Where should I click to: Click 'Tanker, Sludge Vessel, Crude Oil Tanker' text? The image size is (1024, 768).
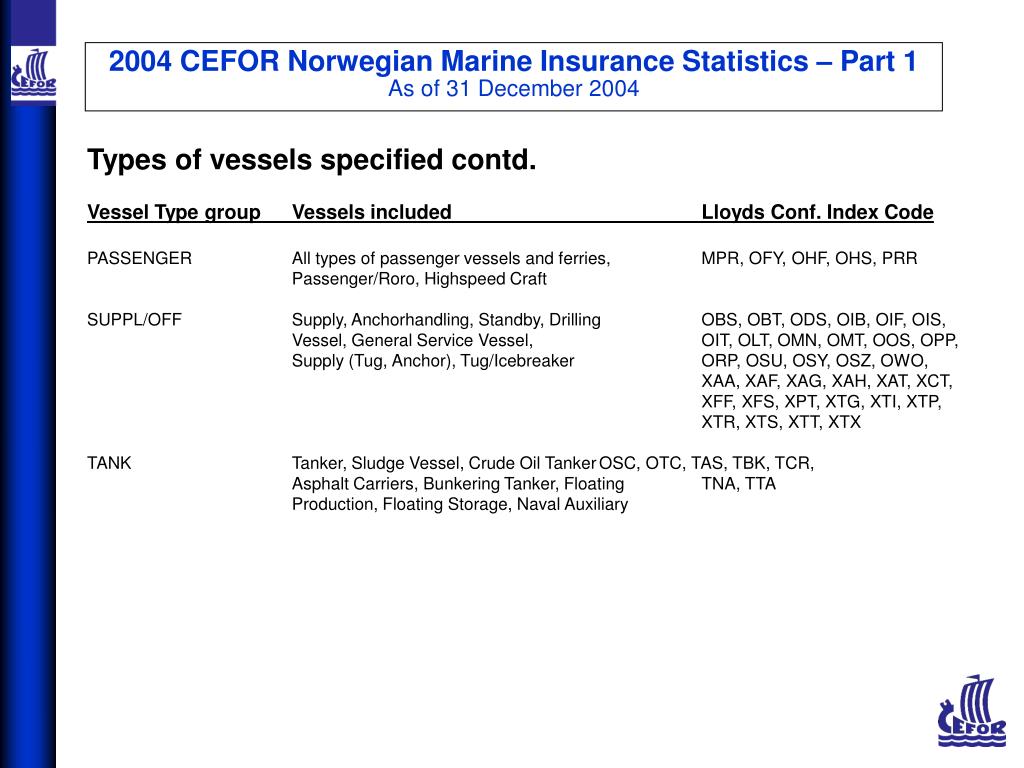pos(444,463)
